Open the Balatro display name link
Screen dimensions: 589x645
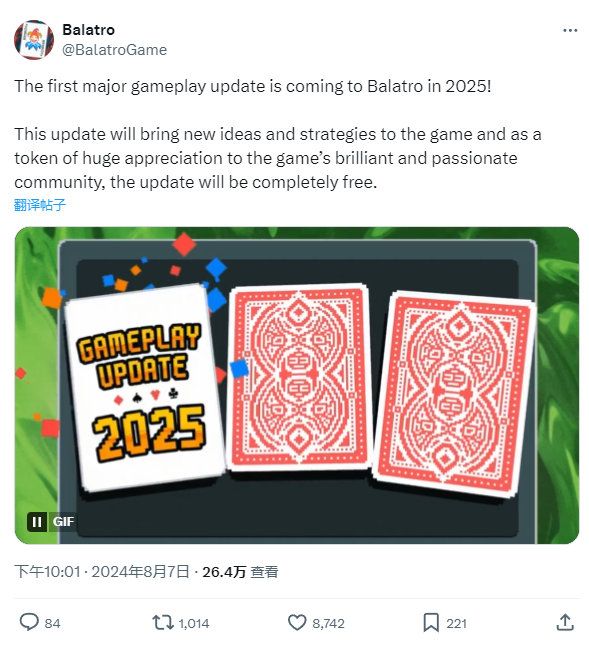(x=88, y=30)
